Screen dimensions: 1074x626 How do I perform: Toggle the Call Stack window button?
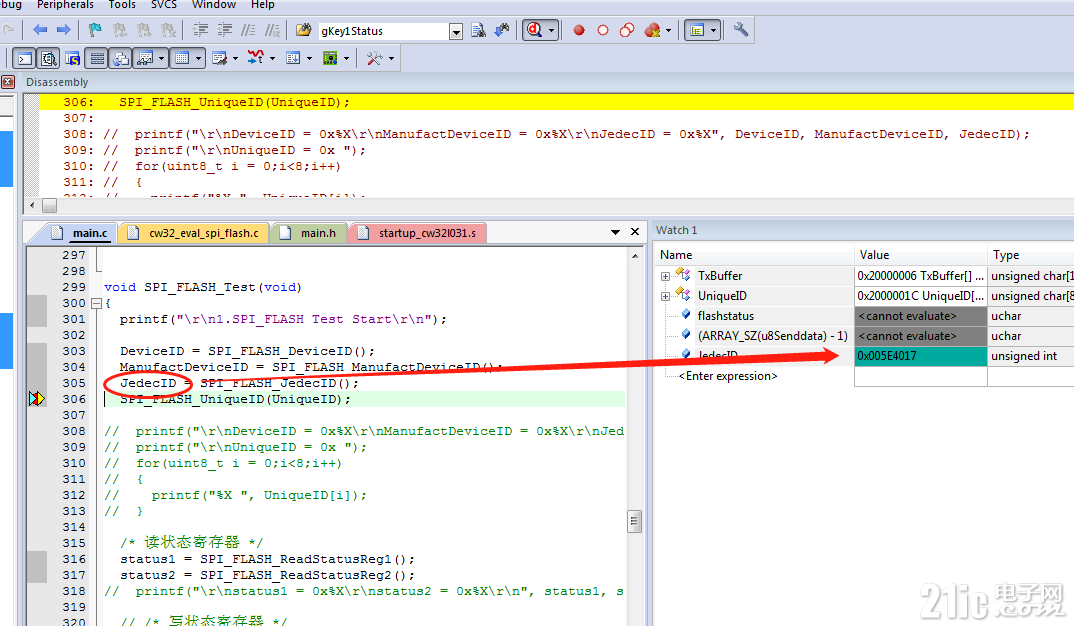[x=121, y=58]
